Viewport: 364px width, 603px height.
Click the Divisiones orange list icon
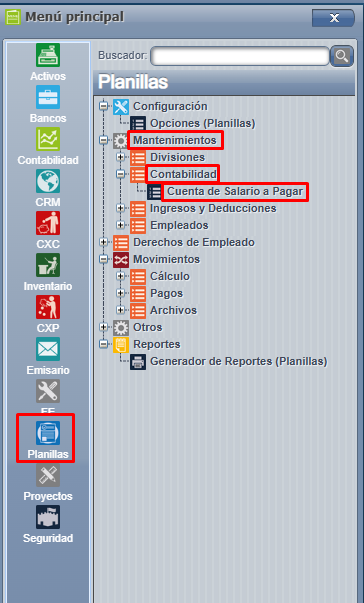coord(138,158)
